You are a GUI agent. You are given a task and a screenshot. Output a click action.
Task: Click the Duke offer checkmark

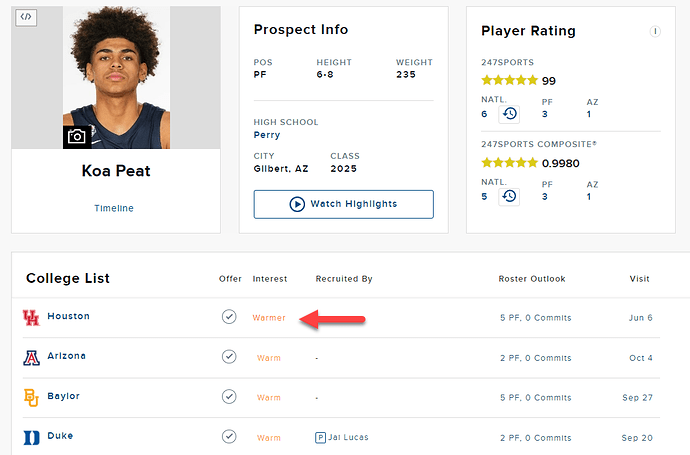pos(229,437)
